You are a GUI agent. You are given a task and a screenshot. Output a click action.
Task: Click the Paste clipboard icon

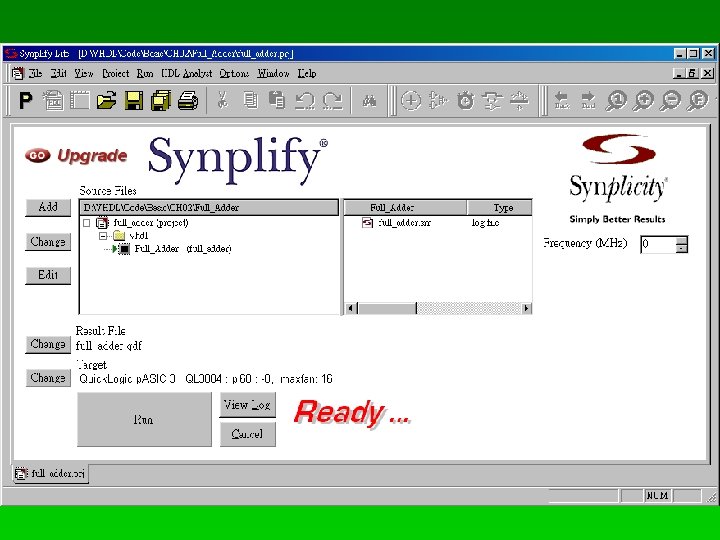pos(277,101)
